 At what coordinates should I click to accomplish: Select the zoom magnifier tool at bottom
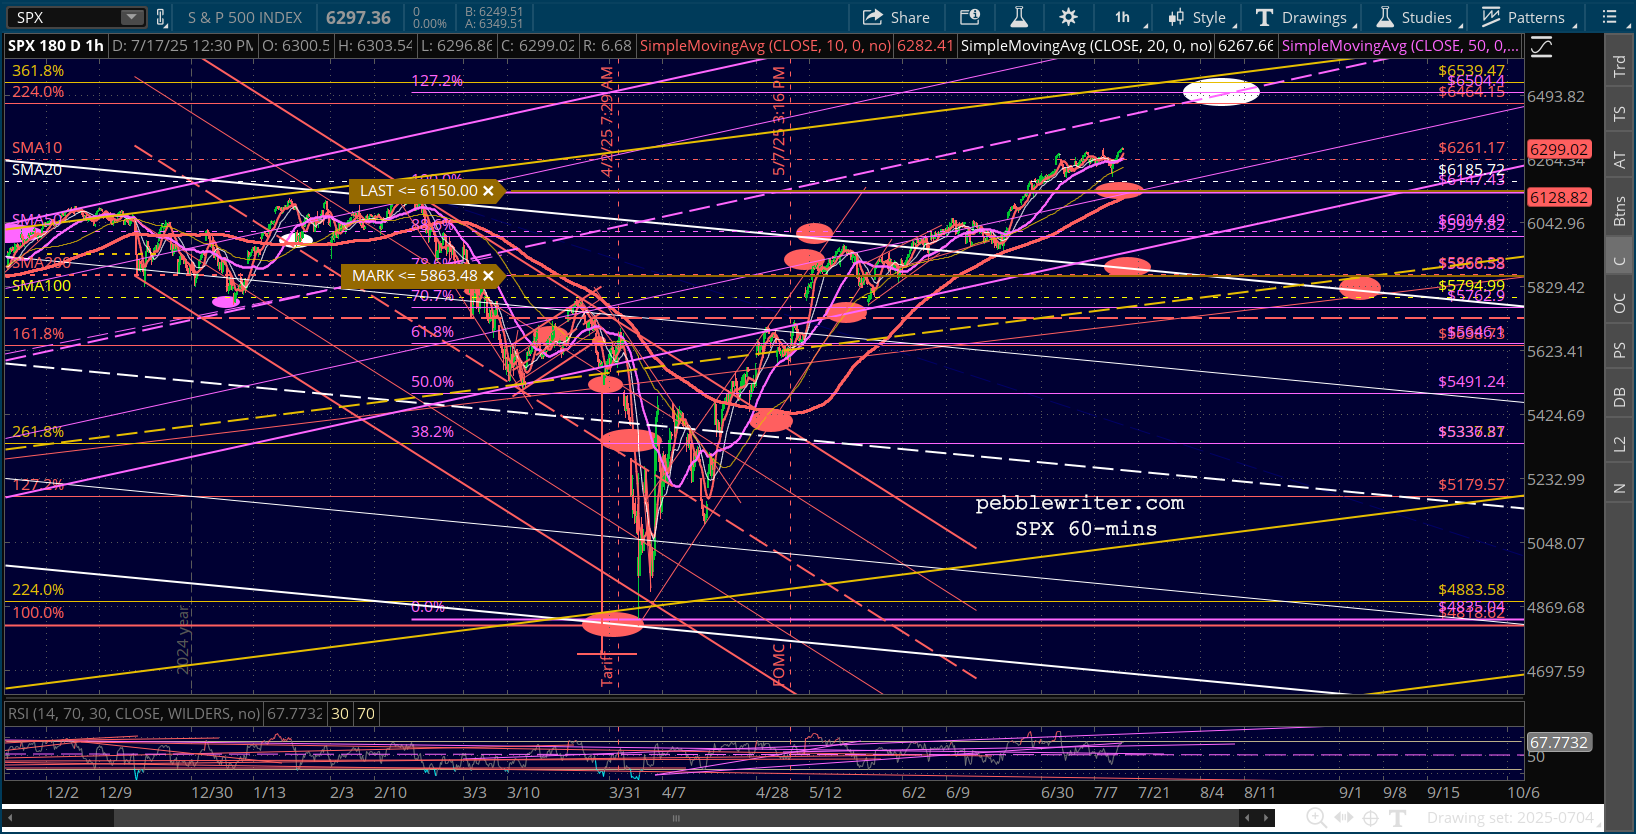[1317, 818]
